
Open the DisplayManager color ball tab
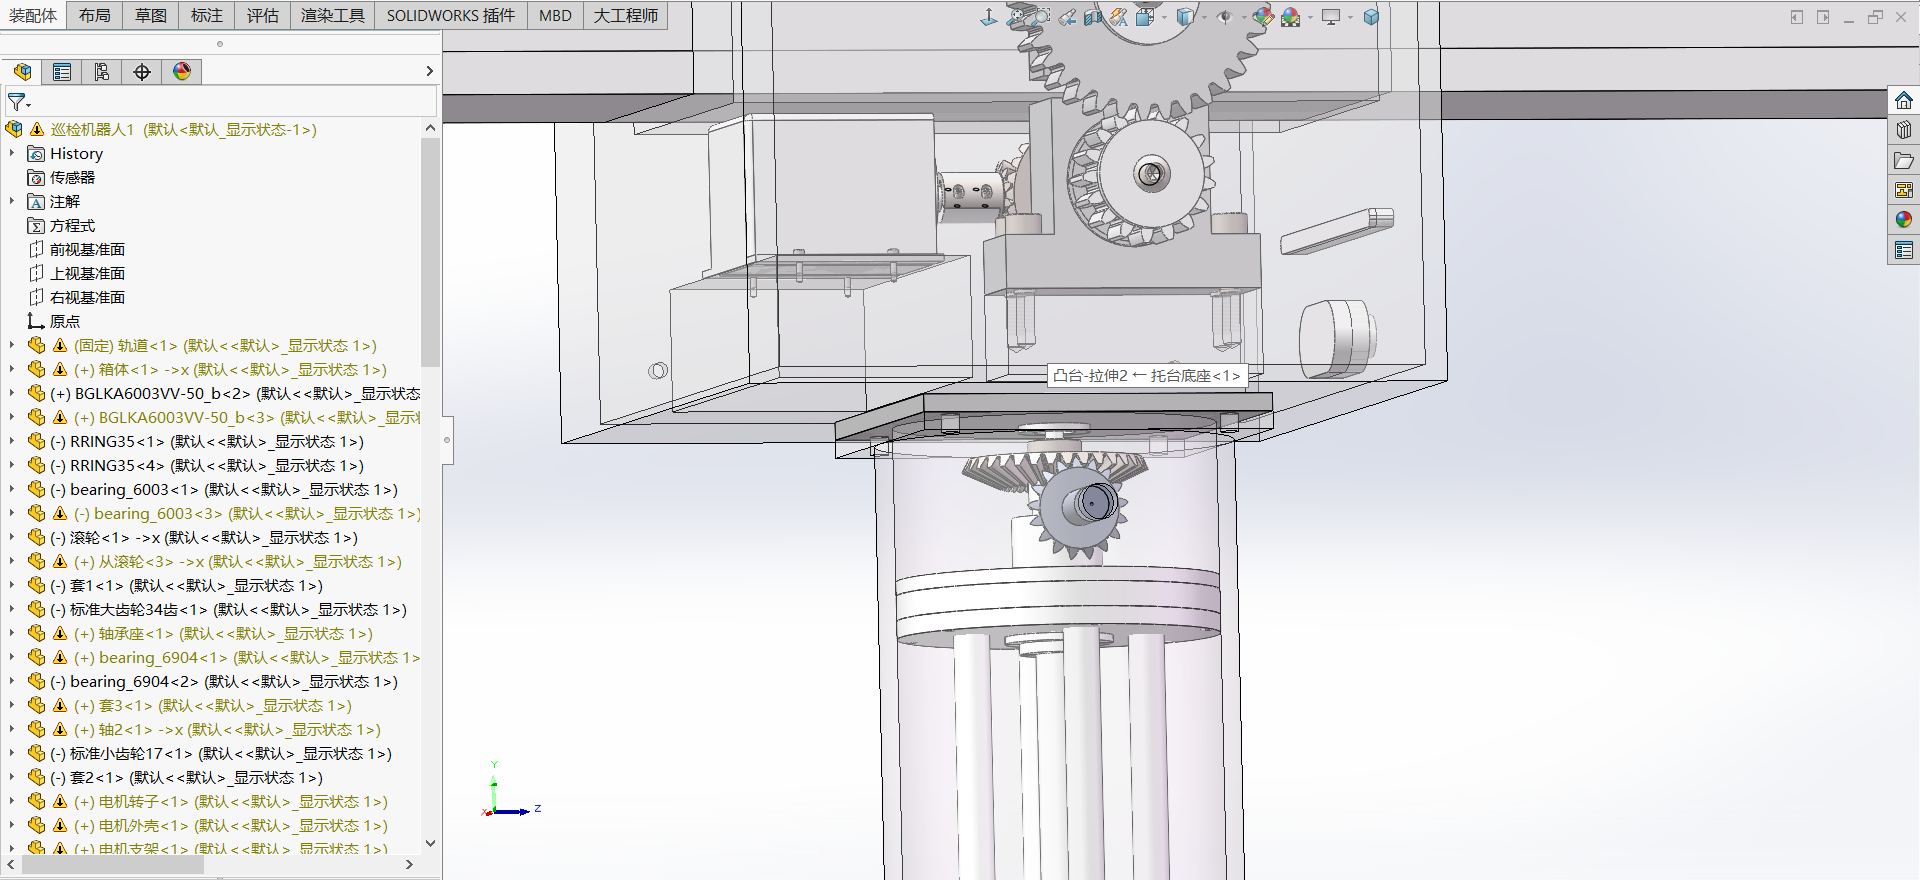182,72
